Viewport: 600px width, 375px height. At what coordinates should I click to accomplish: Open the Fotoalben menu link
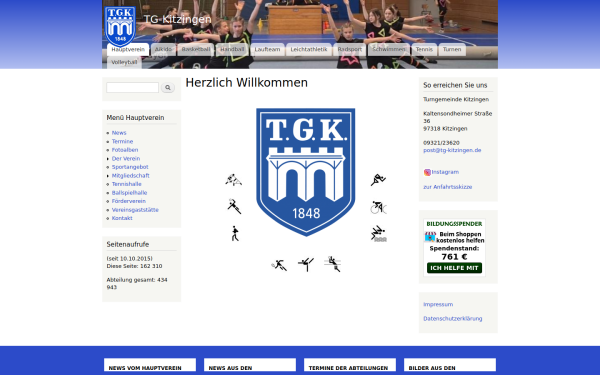pyautogui.click(x=125, y=150)
